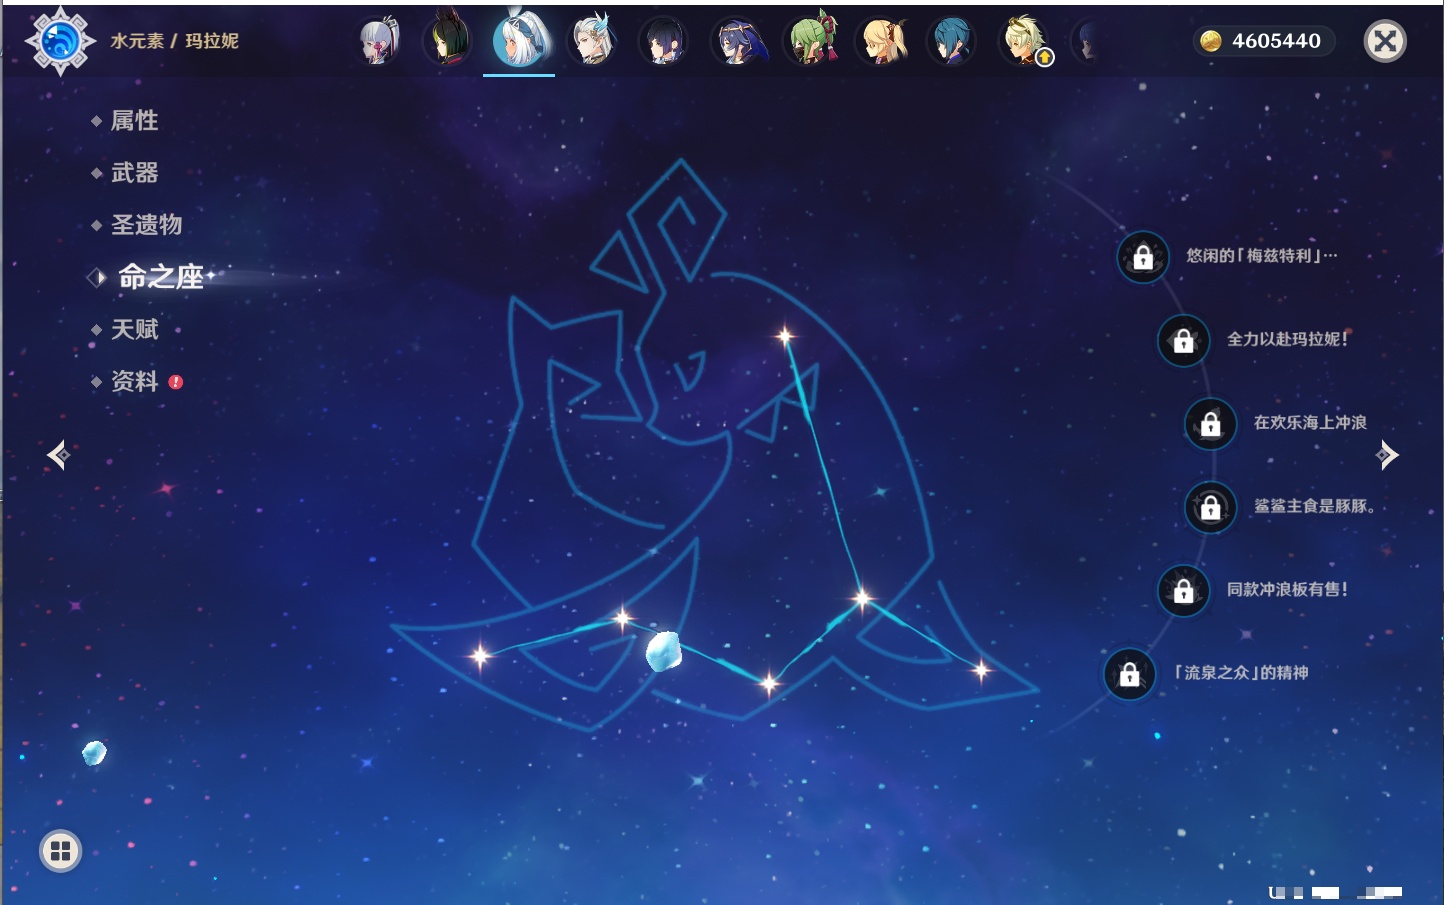Switch to the blonde ponytail character avatar
The image size is (1444, 905).
coord(882,41)
